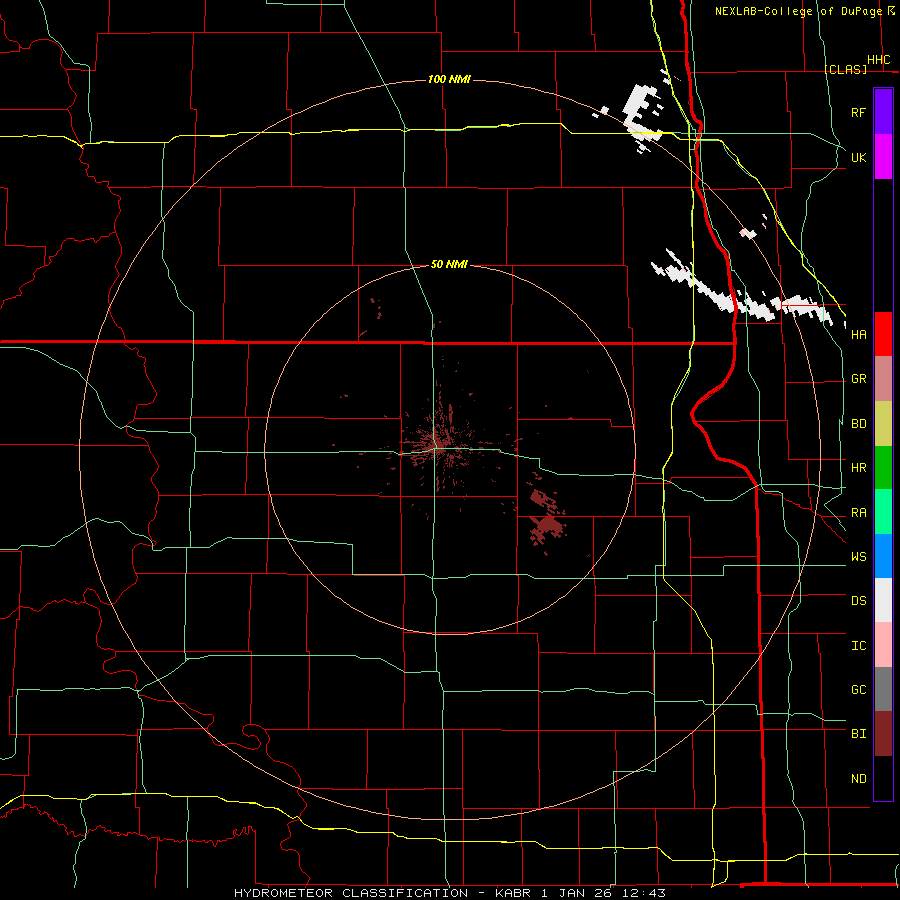Click the radar site center clutter echoes
The width and height of the screenshot is (900, 900).
pos(441,445)
